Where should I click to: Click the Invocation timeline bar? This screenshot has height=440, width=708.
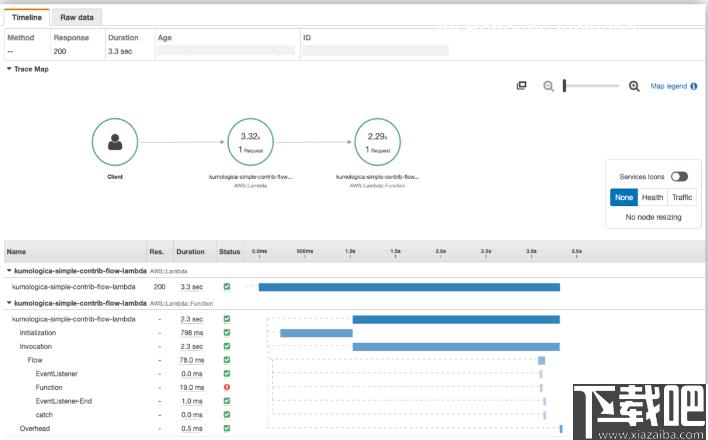coord(456,347)
